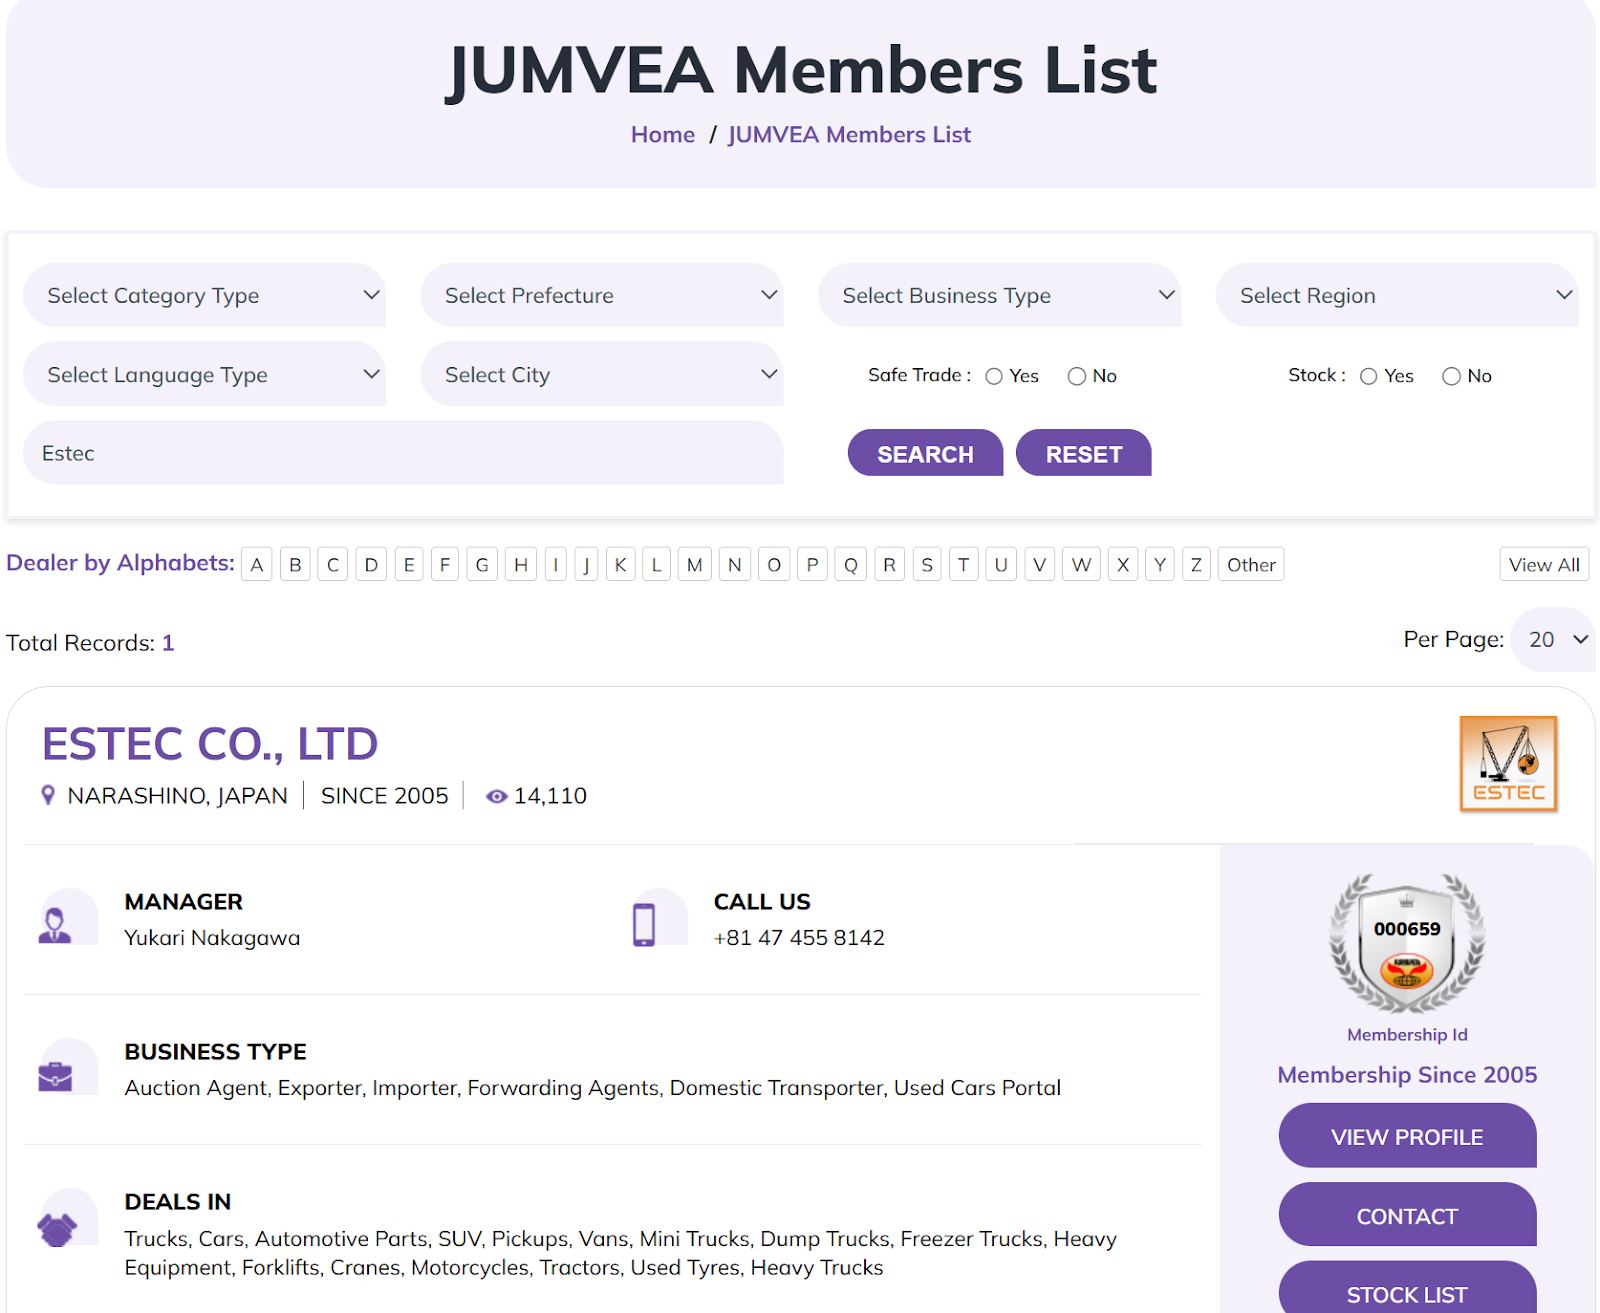Viewport: 1600px width, 1313px height.
Task: Select Stock No option
Action: pos(1451,376)
